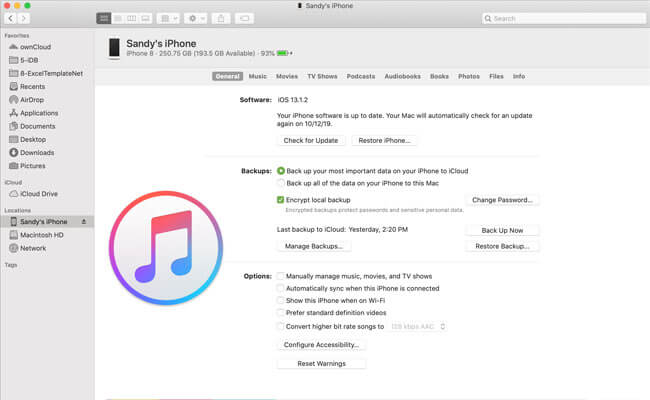Click the Last backup to iCloud text
This screenshot has height=400, width=650.
click(342, 229)
